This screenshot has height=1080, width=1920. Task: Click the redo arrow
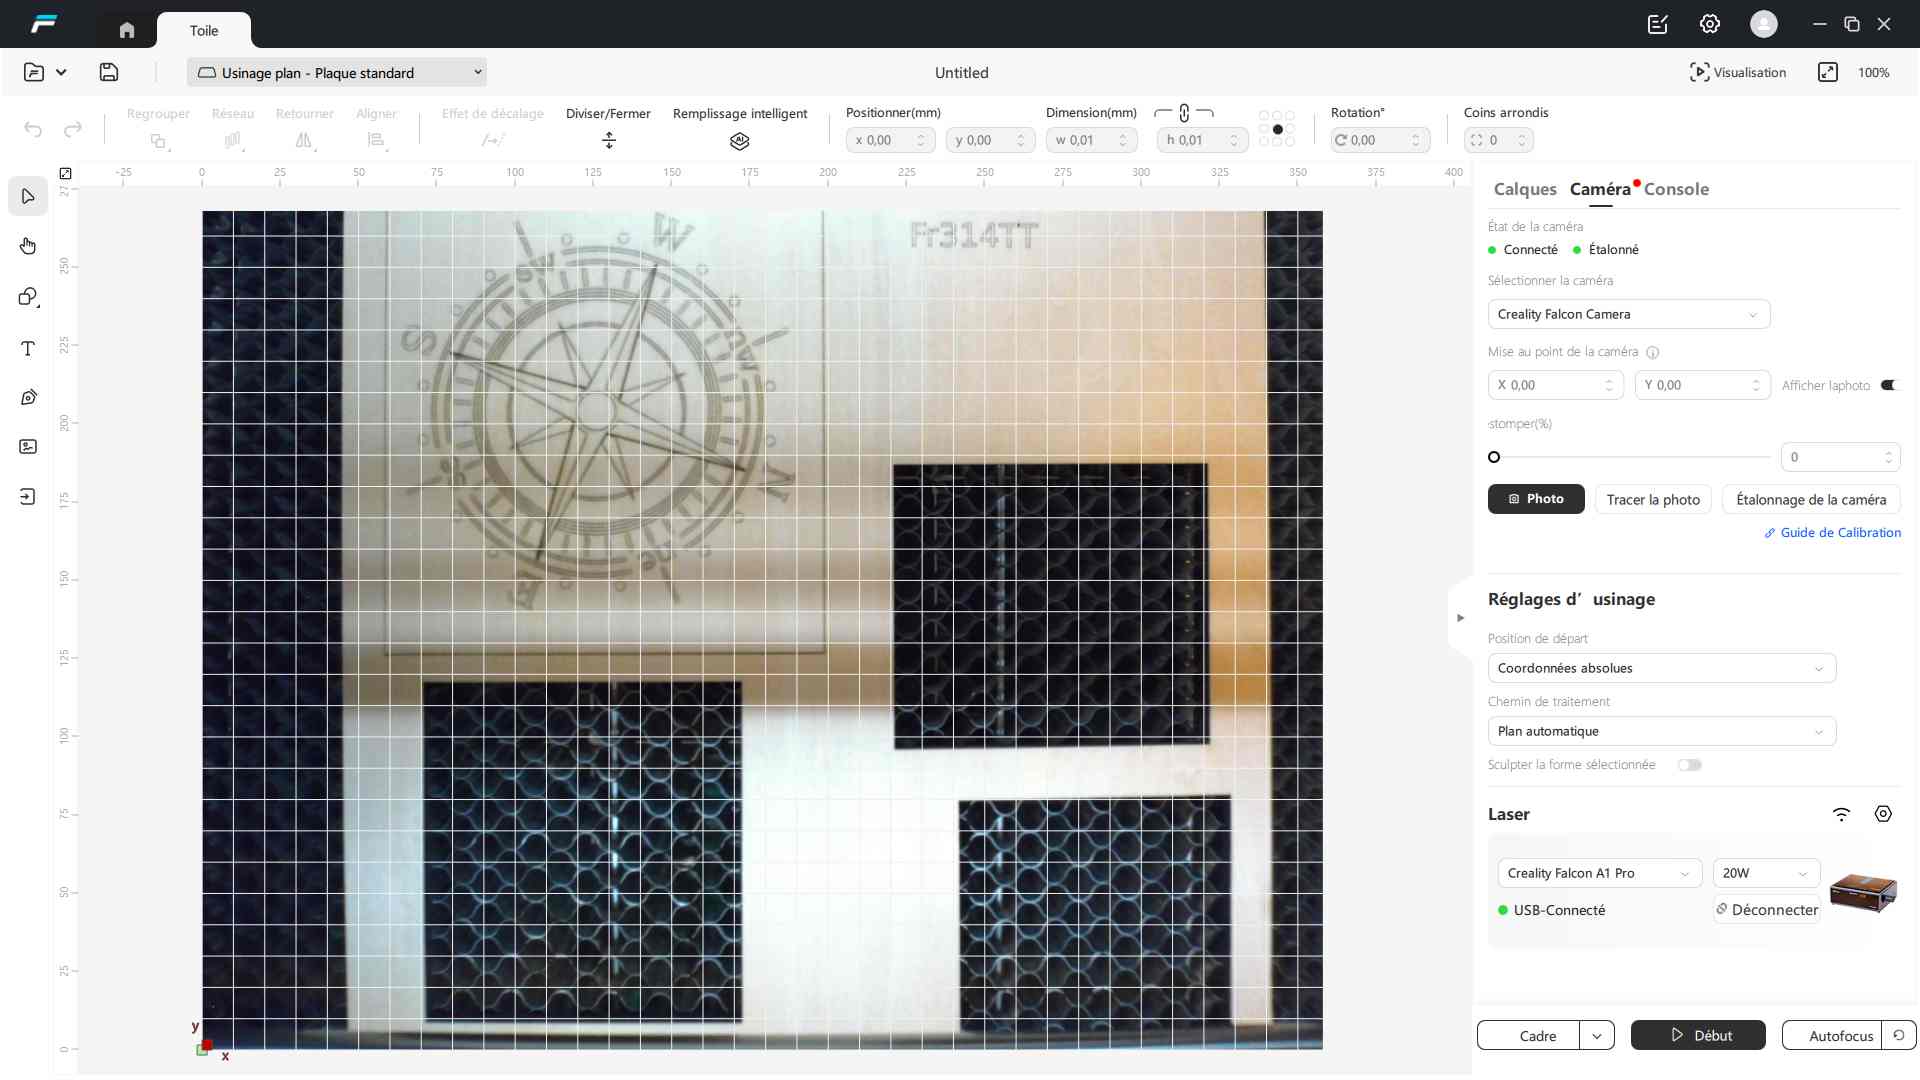coord(73,129)
